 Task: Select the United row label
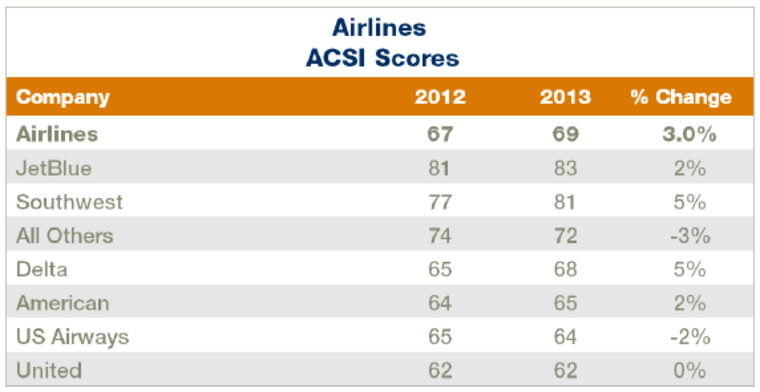pos(48,371)
